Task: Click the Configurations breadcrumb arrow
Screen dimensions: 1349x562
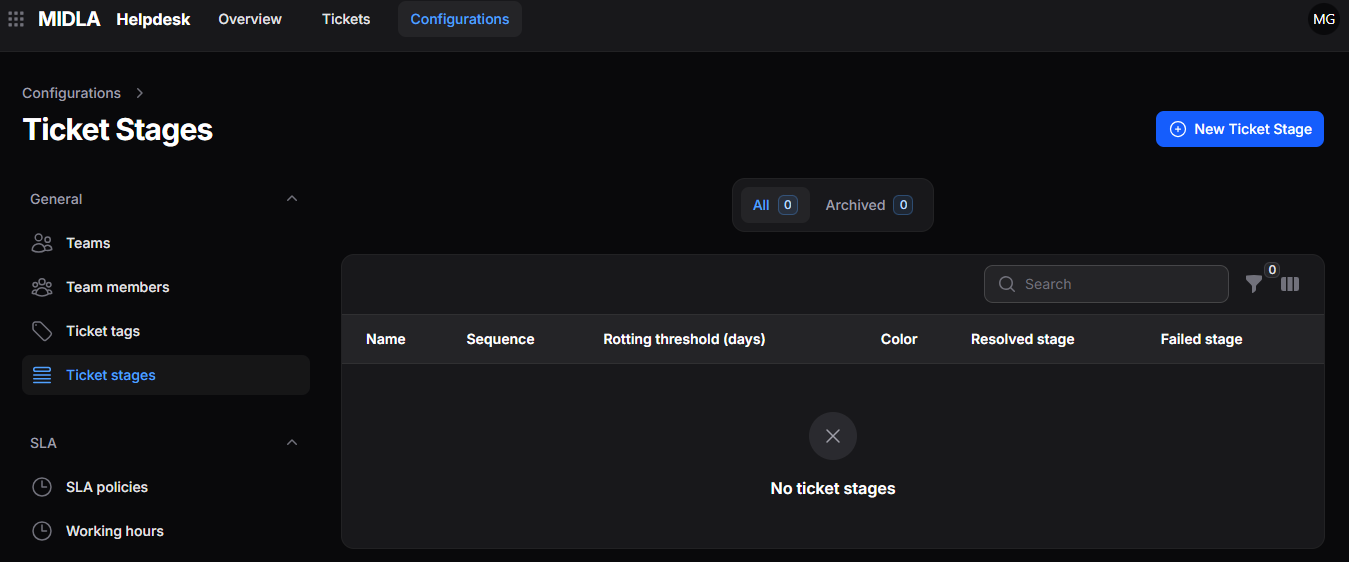Action: (x=140, y=93)
